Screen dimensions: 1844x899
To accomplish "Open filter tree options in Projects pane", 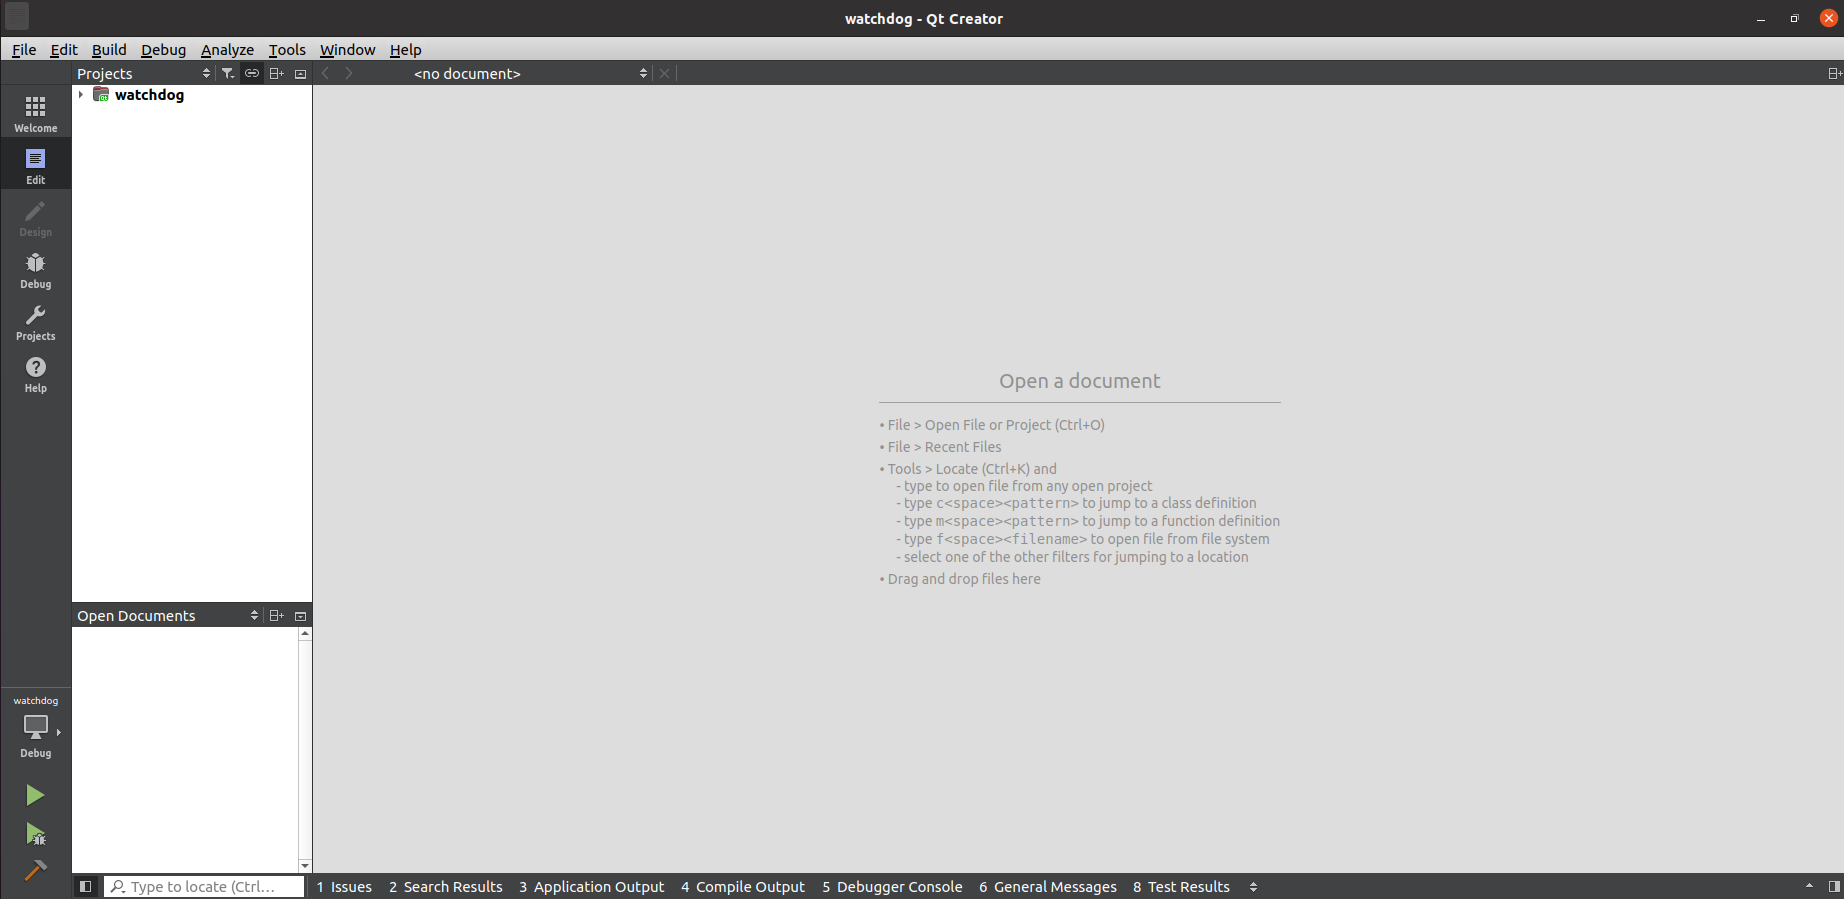I will tap(228, 73).
